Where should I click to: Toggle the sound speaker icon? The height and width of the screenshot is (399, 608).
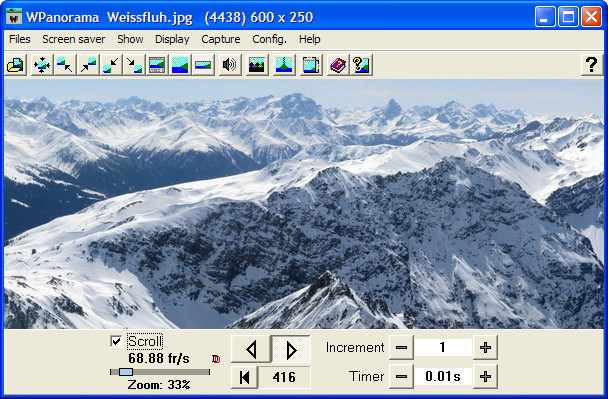pos(230,65)
